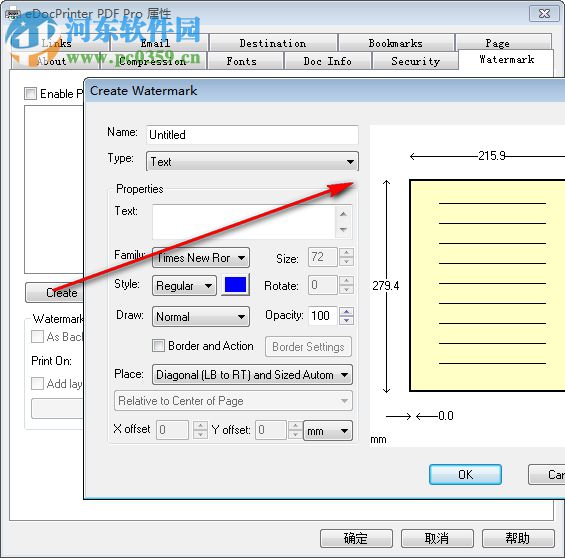Click the Border Settings button

point(308,347)
